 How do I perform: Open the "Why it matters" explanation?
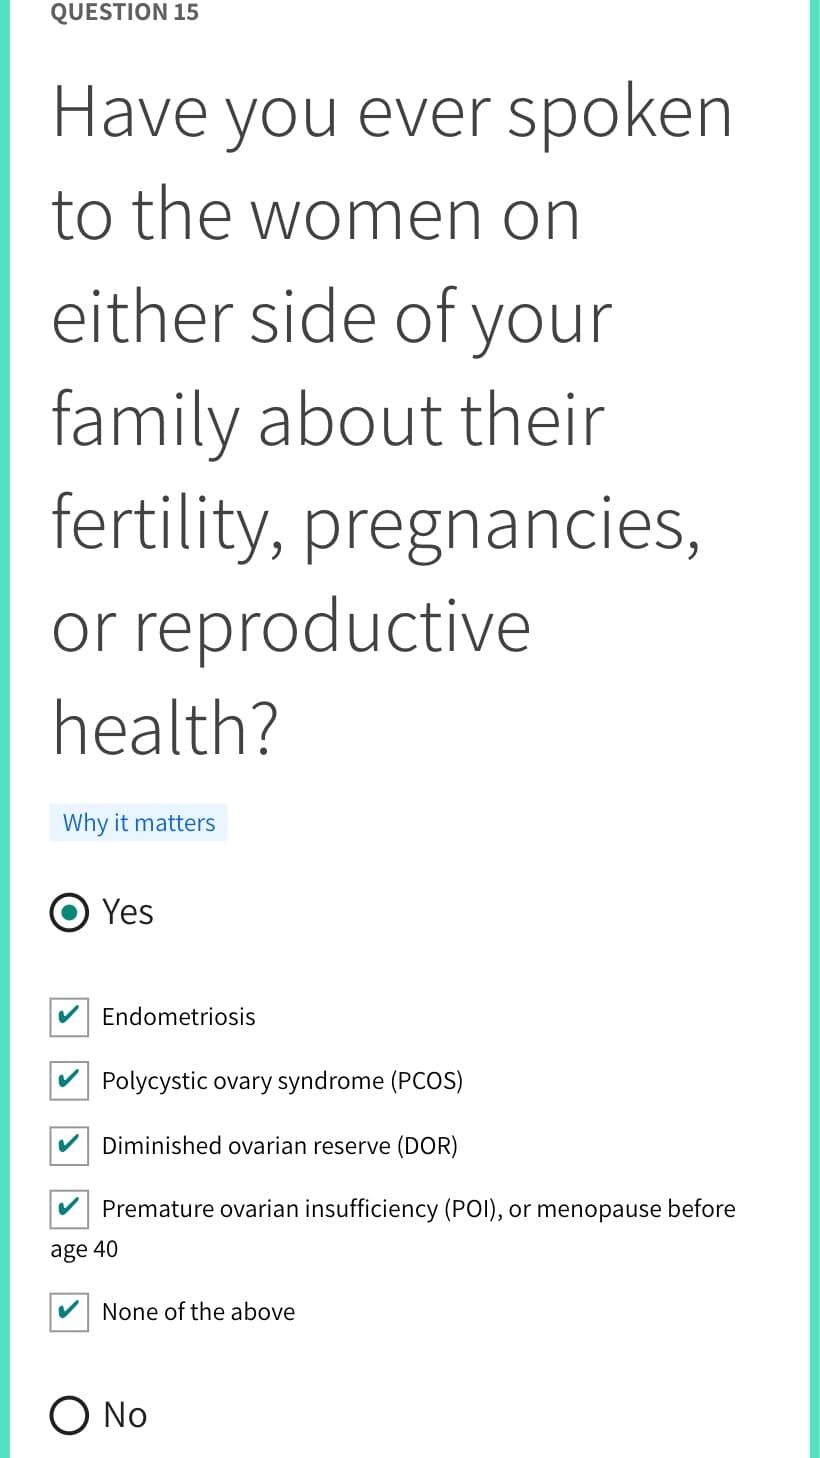(139, 823)
